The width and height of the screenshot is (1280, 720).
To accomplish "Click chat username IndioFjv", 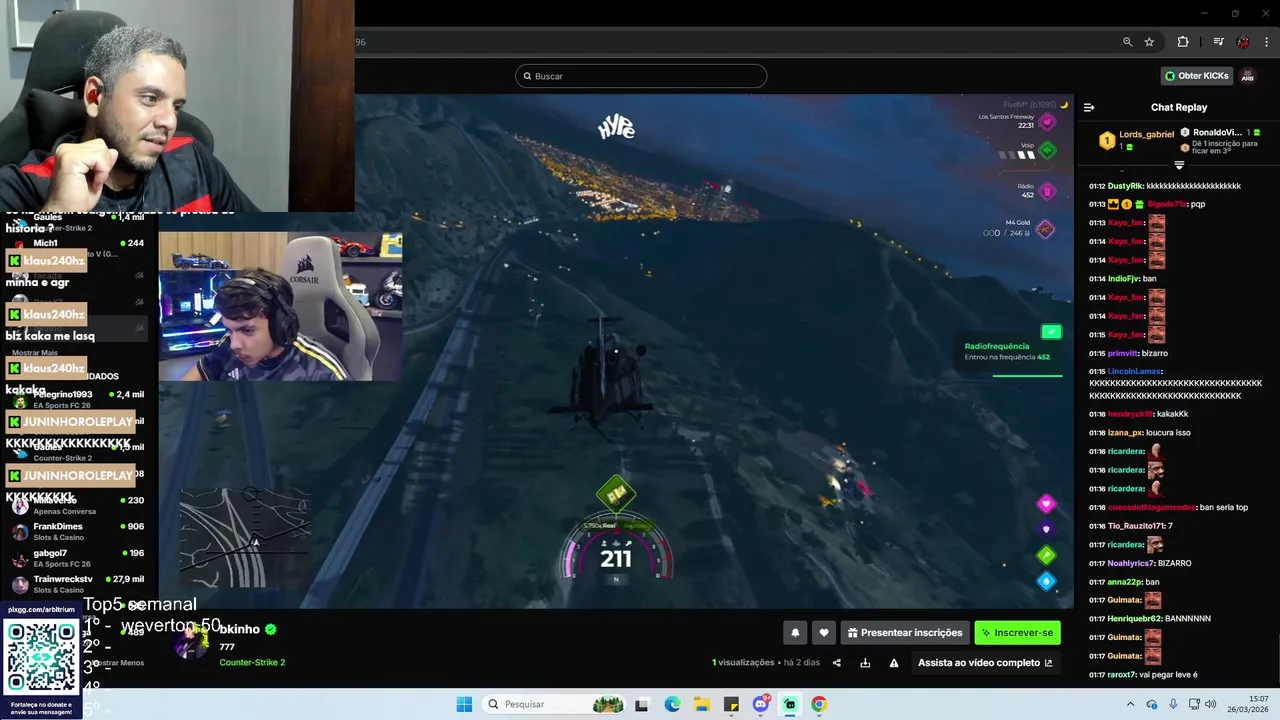I will coord(1123,279).
